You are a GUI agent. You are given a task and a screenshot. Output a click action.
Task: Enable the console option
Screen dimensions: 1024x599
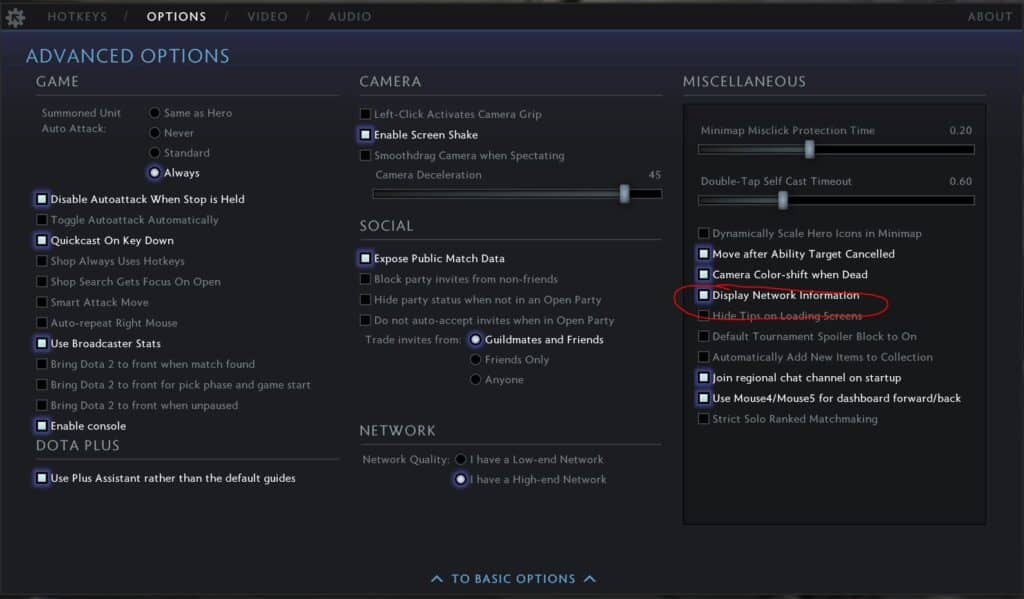pyautogui.click(x=40, y=425)
